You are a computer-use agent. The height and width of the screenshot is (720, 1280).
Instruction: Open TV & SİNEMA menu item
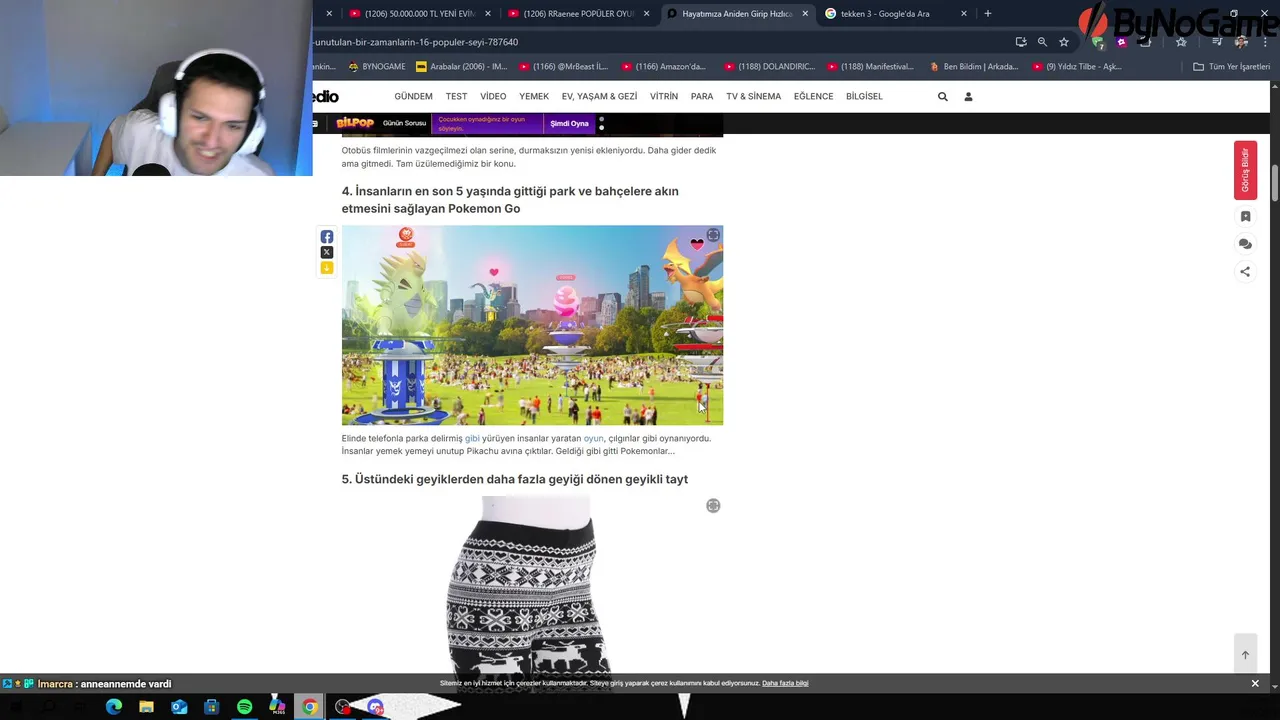coord(753,97)
